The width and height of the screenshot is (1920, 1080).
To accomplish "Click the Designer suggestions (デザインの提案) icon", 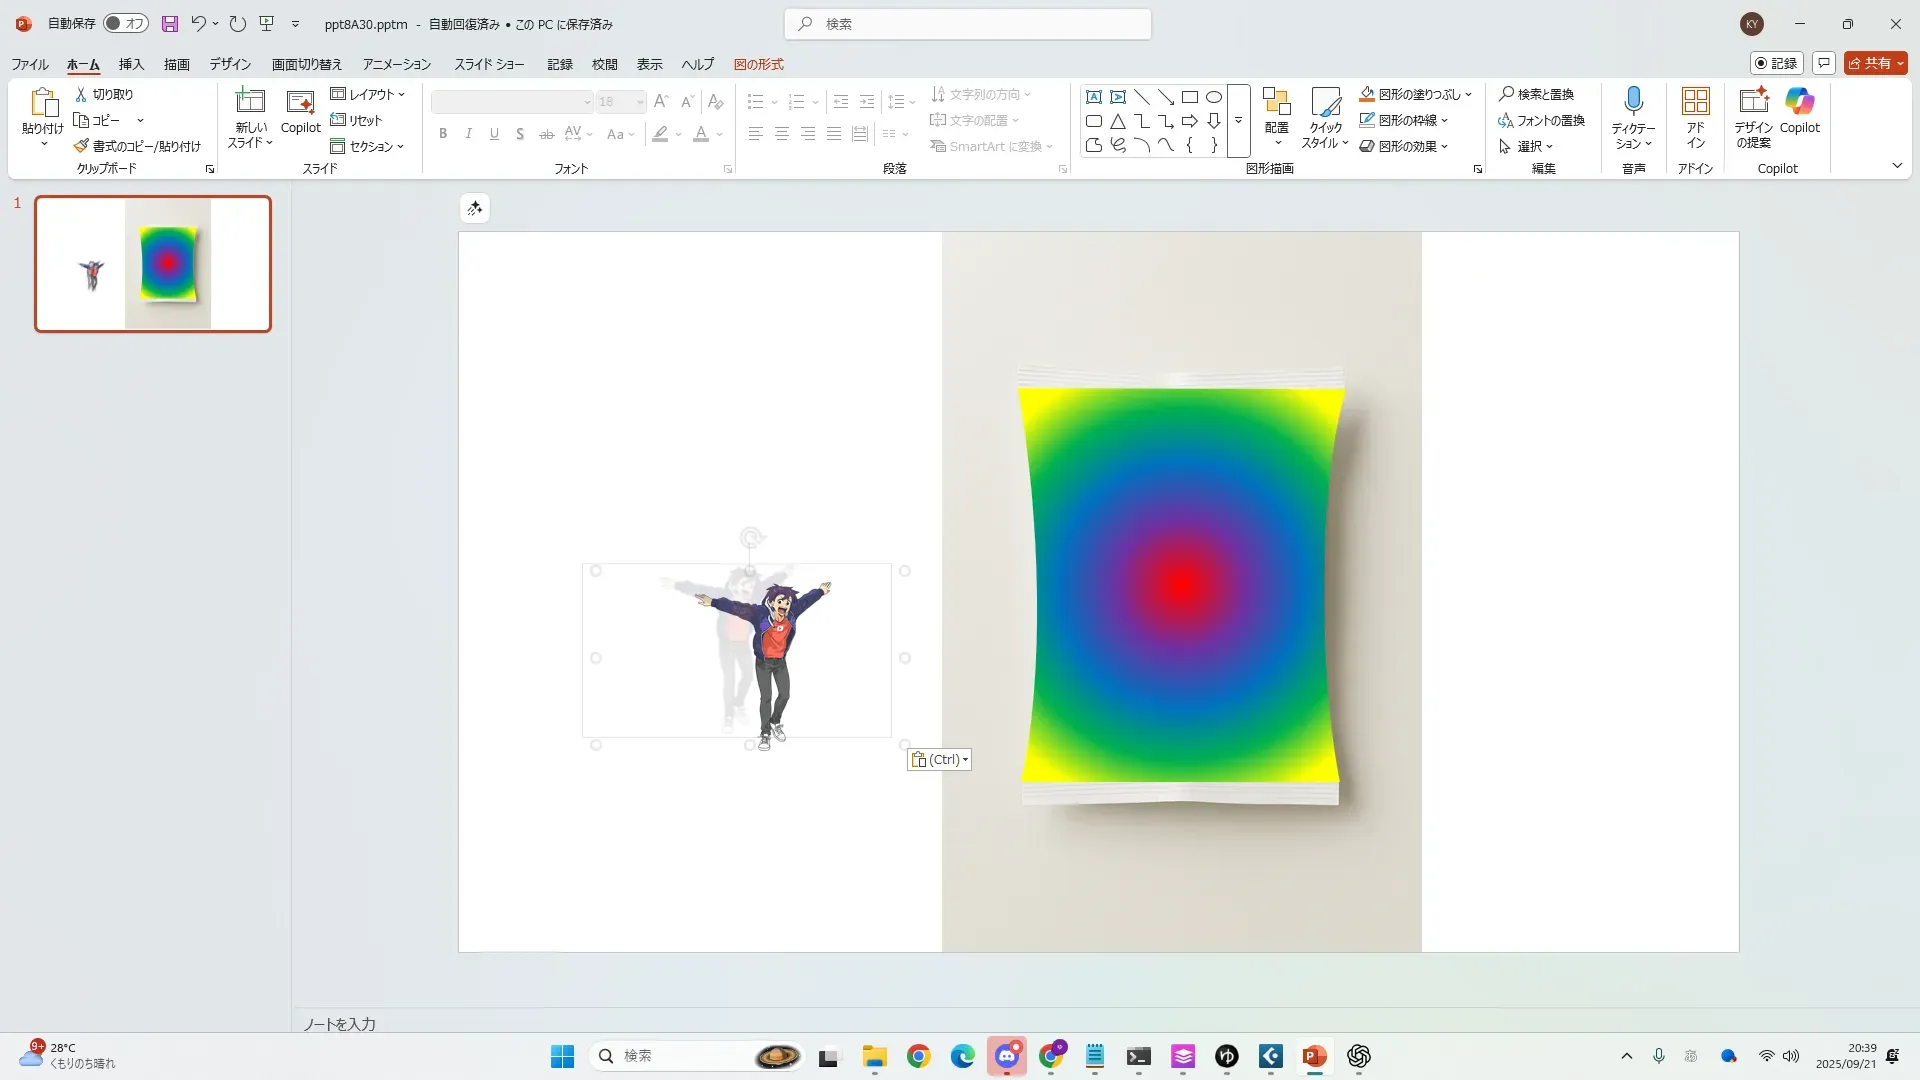I will (x=1753, y=102).
